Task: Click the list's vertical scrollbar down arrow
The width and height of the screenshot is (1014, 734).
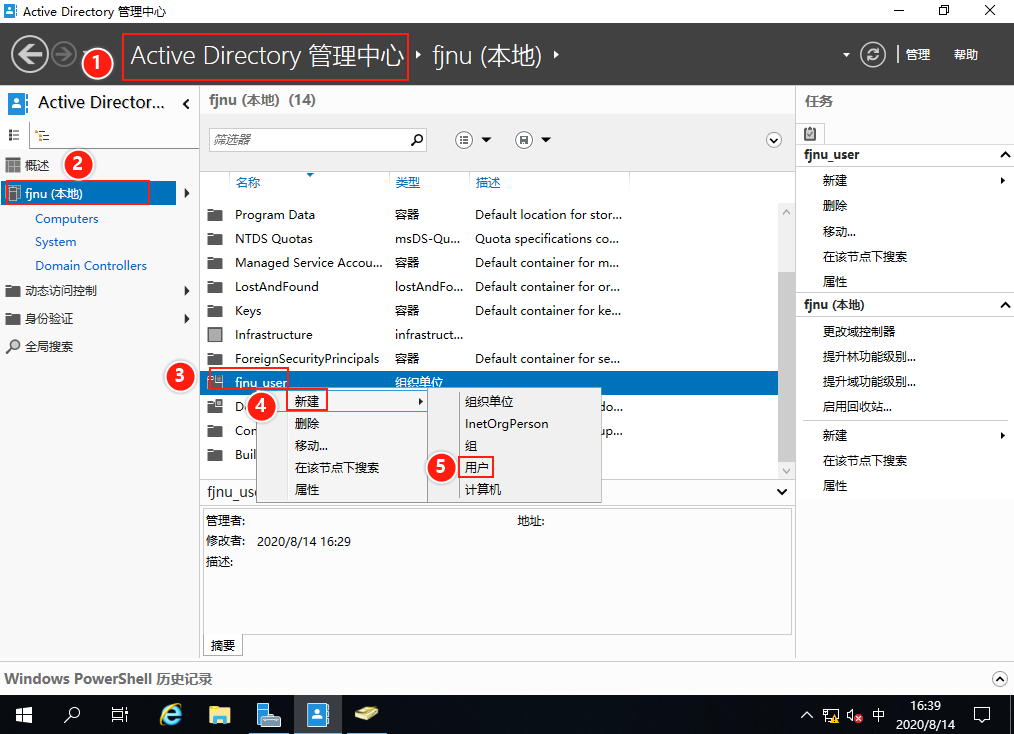Action: coord(786,471)
